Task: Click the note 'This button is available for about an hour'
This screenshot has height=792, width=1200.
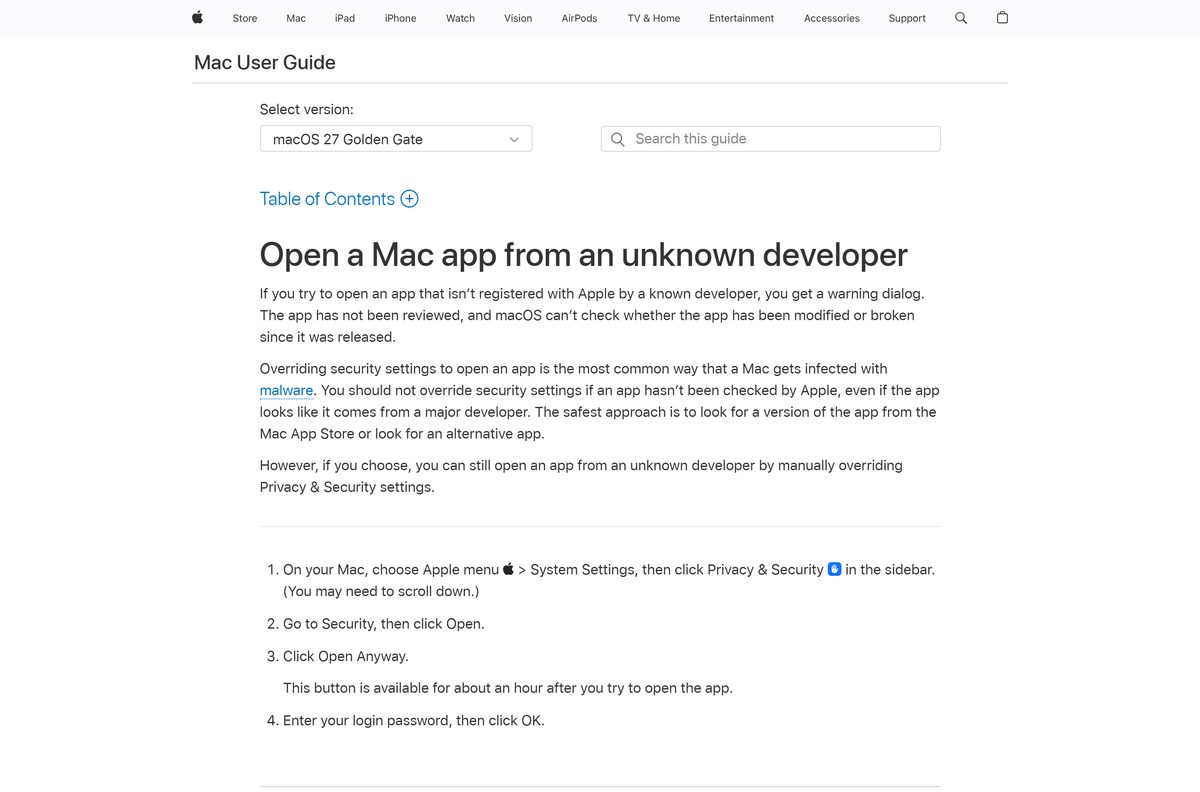Action: coord(508,688)
